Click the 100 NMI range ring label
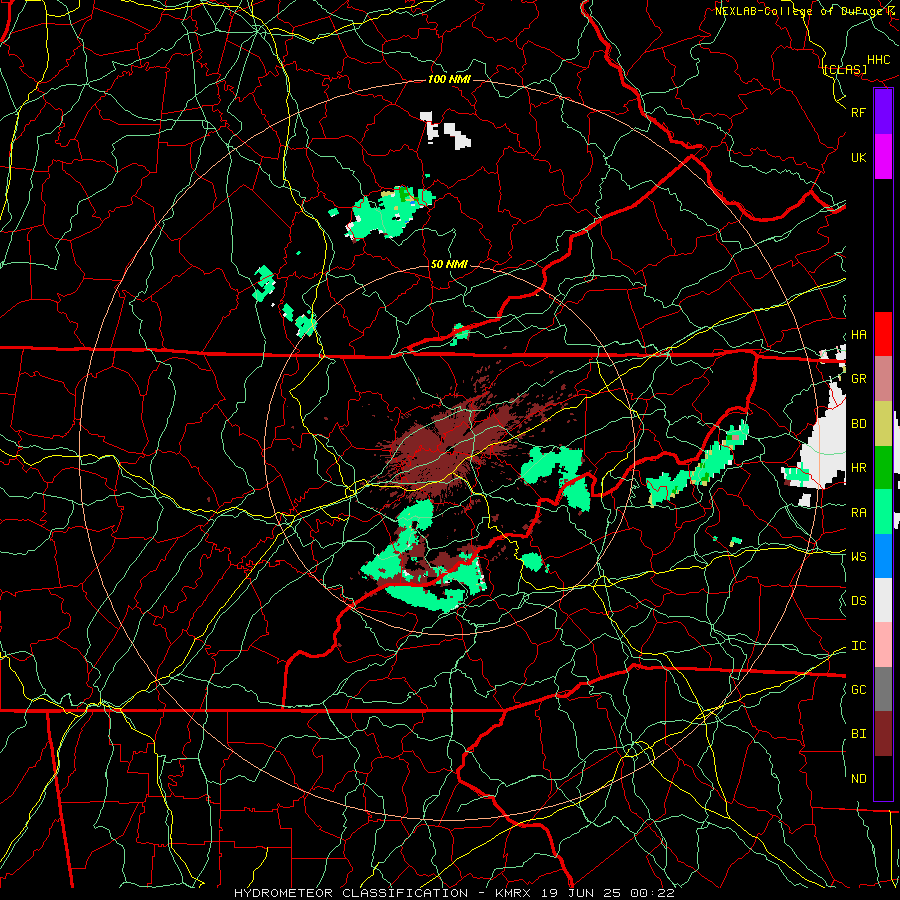900x900 pixels. tap(449, 79)
